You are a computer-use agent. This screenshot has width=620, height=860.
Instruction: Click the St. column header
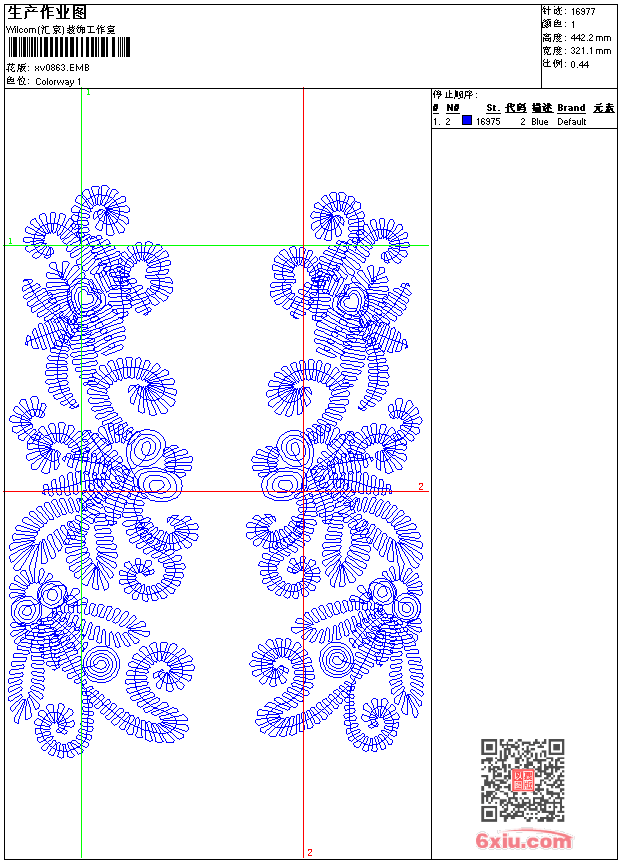492,108
